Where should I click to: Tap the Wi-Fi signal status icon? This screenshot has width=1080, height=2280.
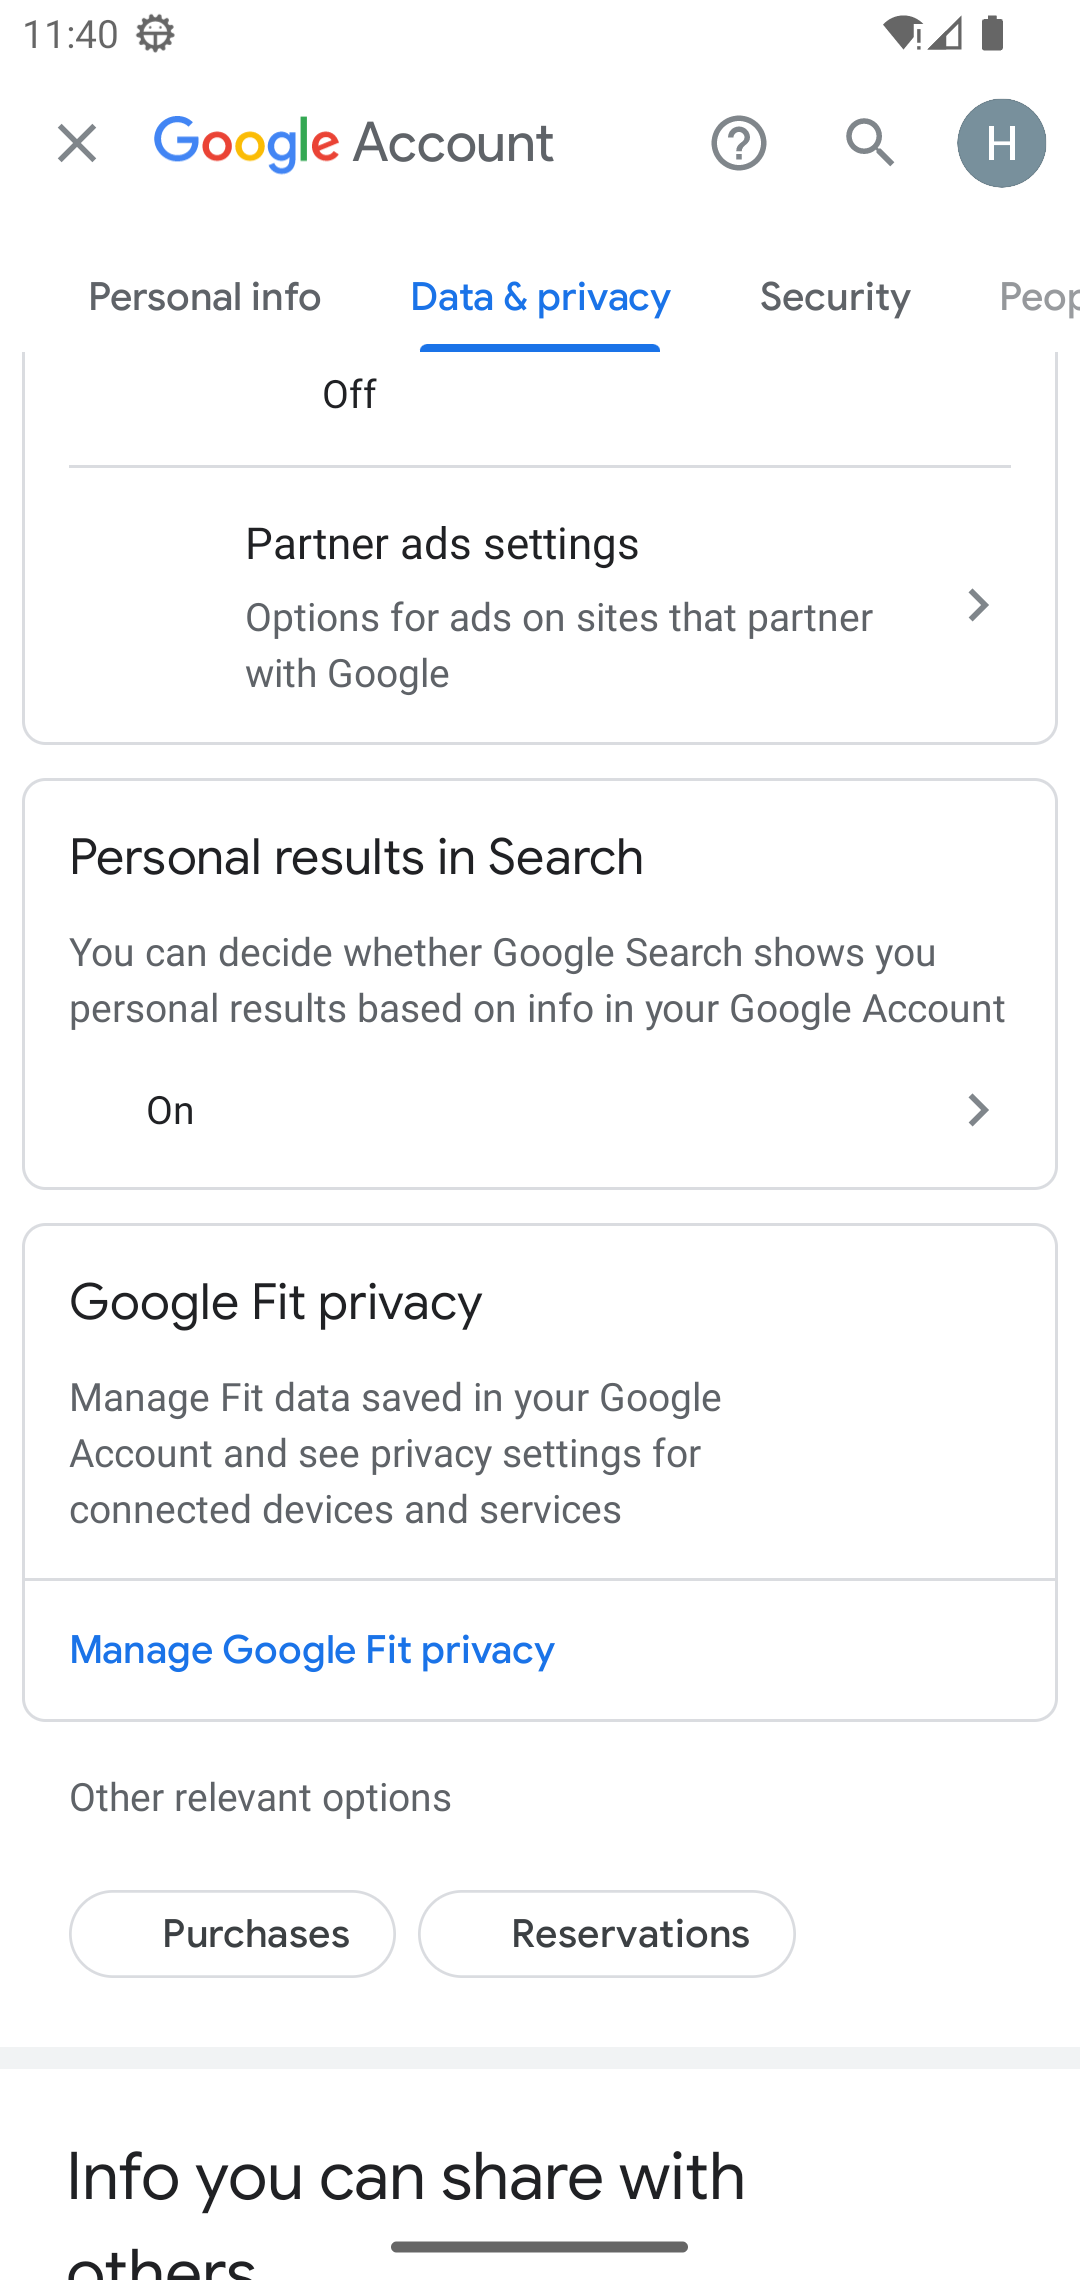point(901,34)
